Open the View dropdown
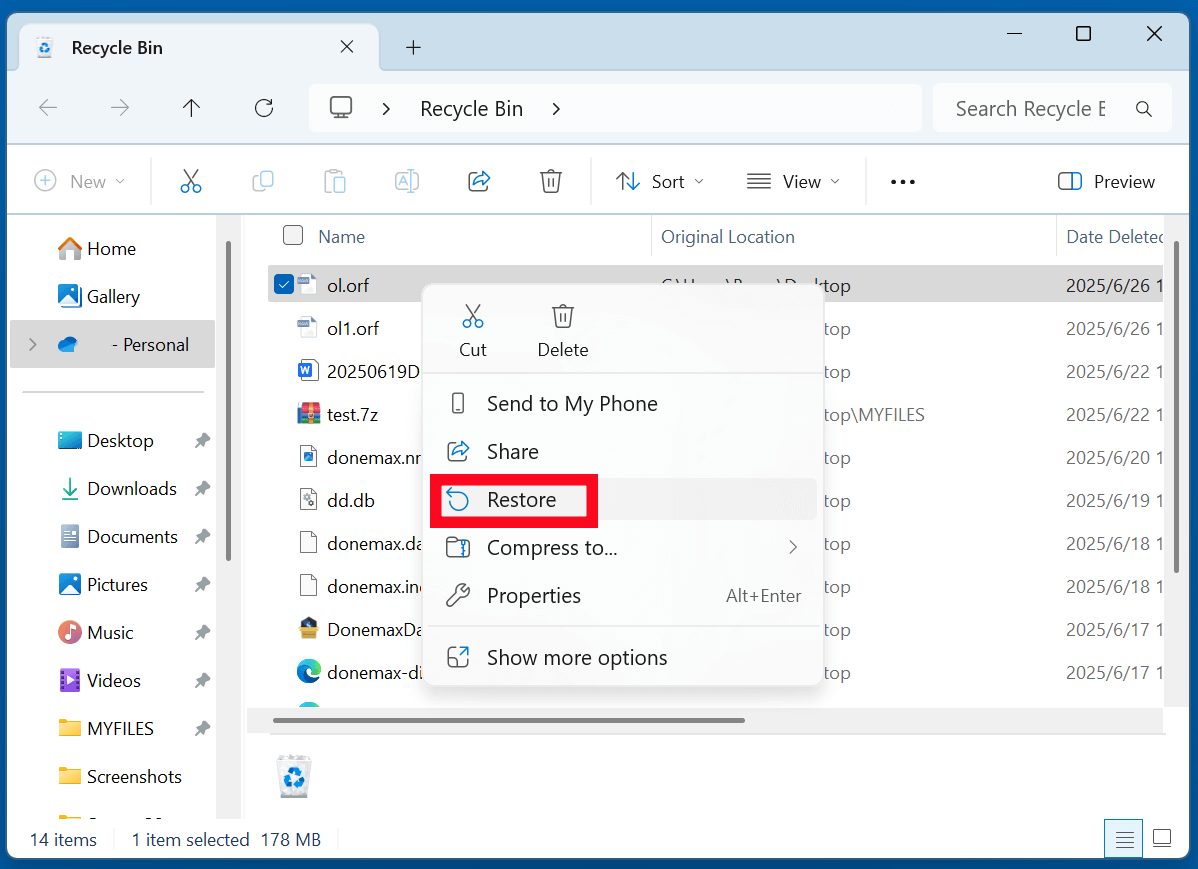 [x=793, y=181]
